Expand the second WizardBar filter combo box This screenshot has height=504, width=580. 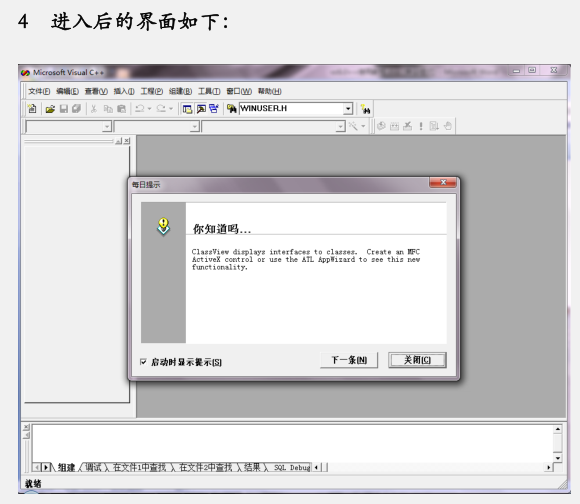[x=195, y=126]
